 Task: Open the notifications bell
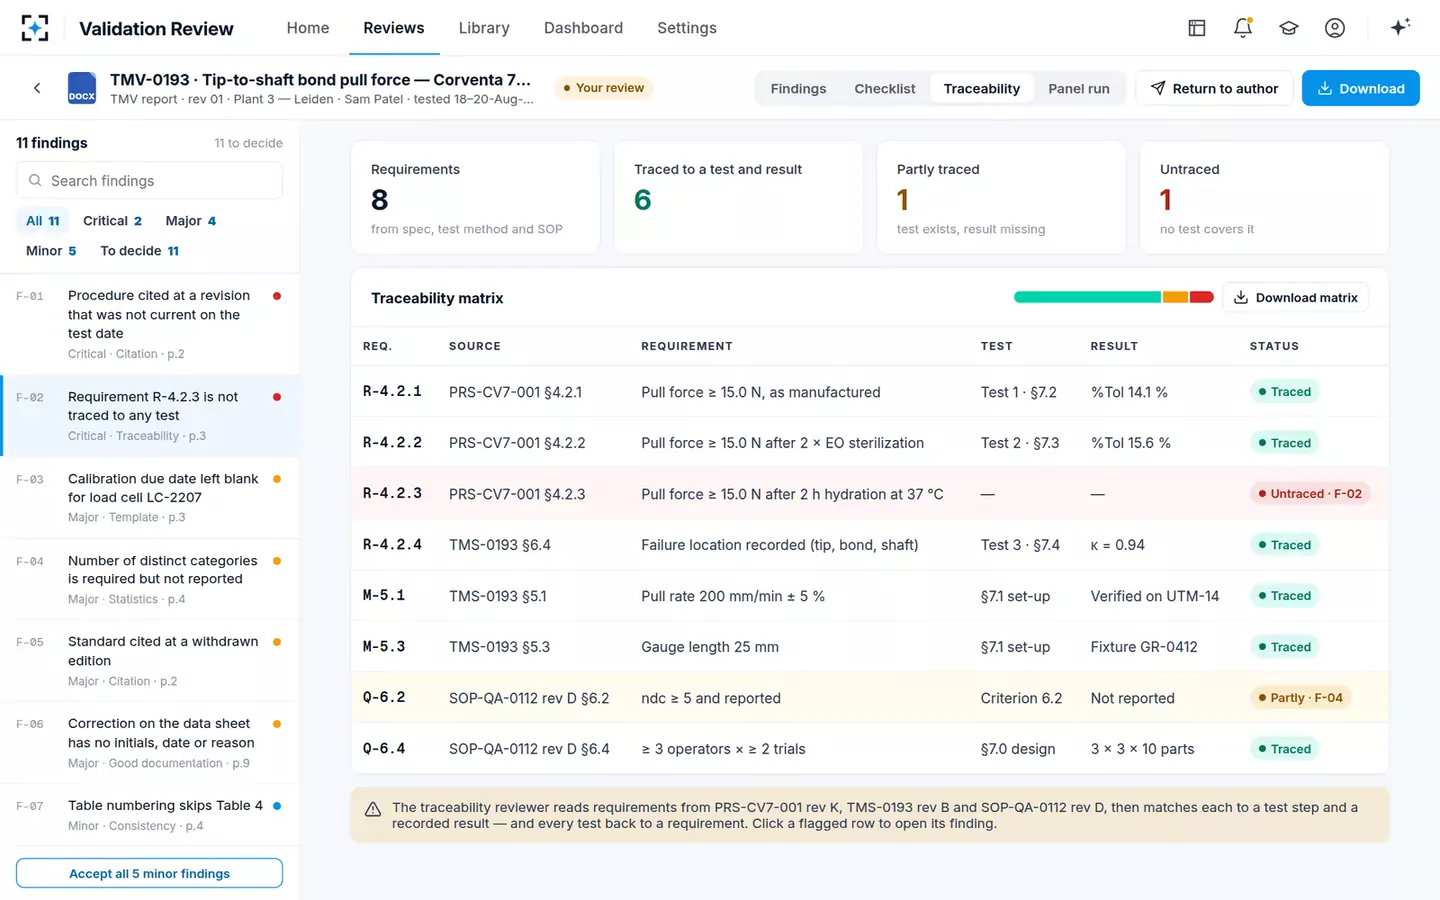tap(1243, 28)
